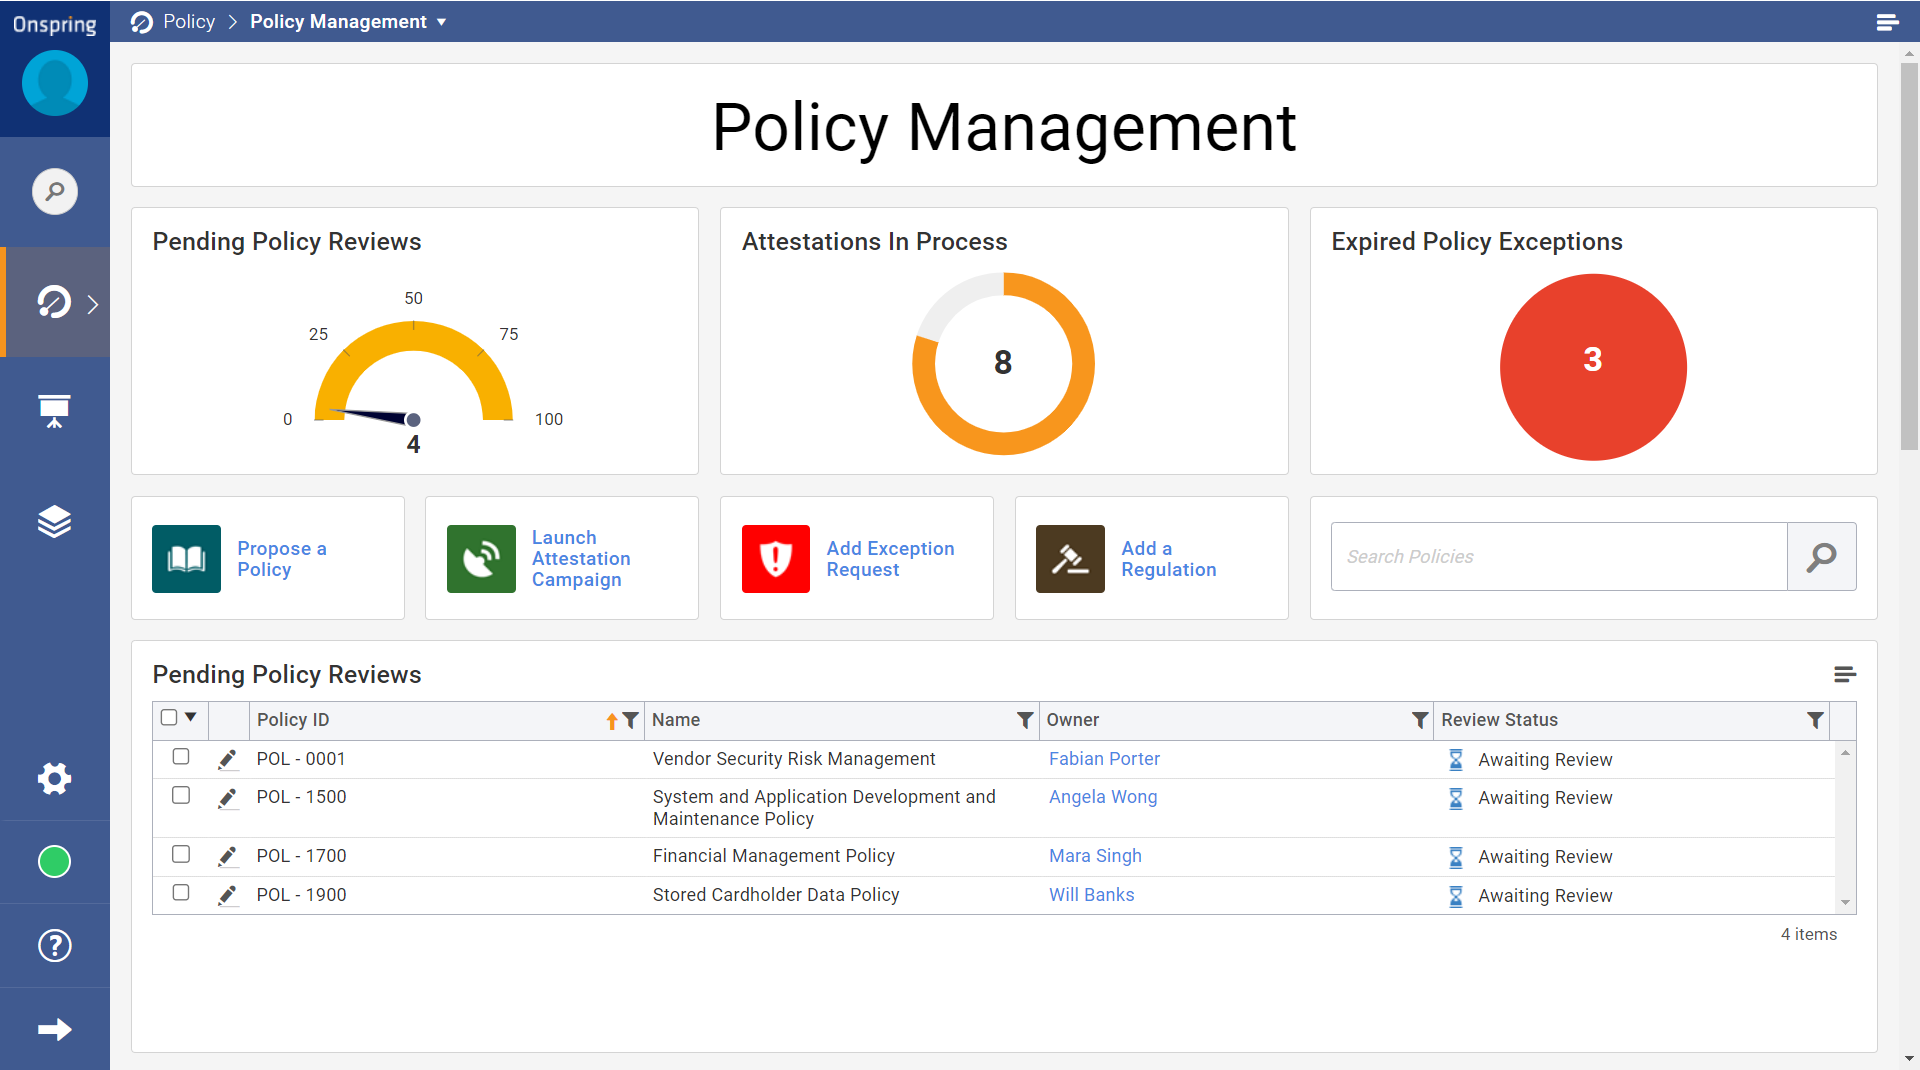The height and width of the screenshot is (1070, 1920).
Task: Click the arrow icon at sidebar bottom
Action: 55,1029
